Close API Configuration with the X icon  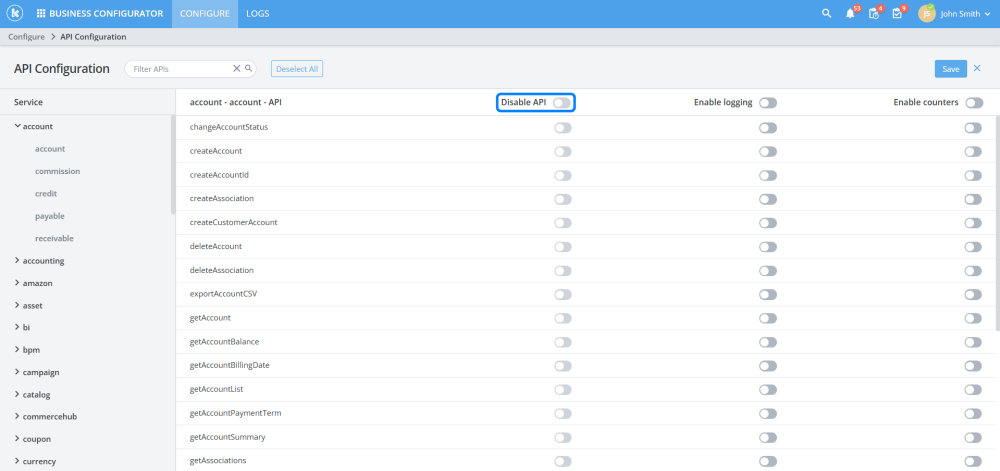coord(977,69)
